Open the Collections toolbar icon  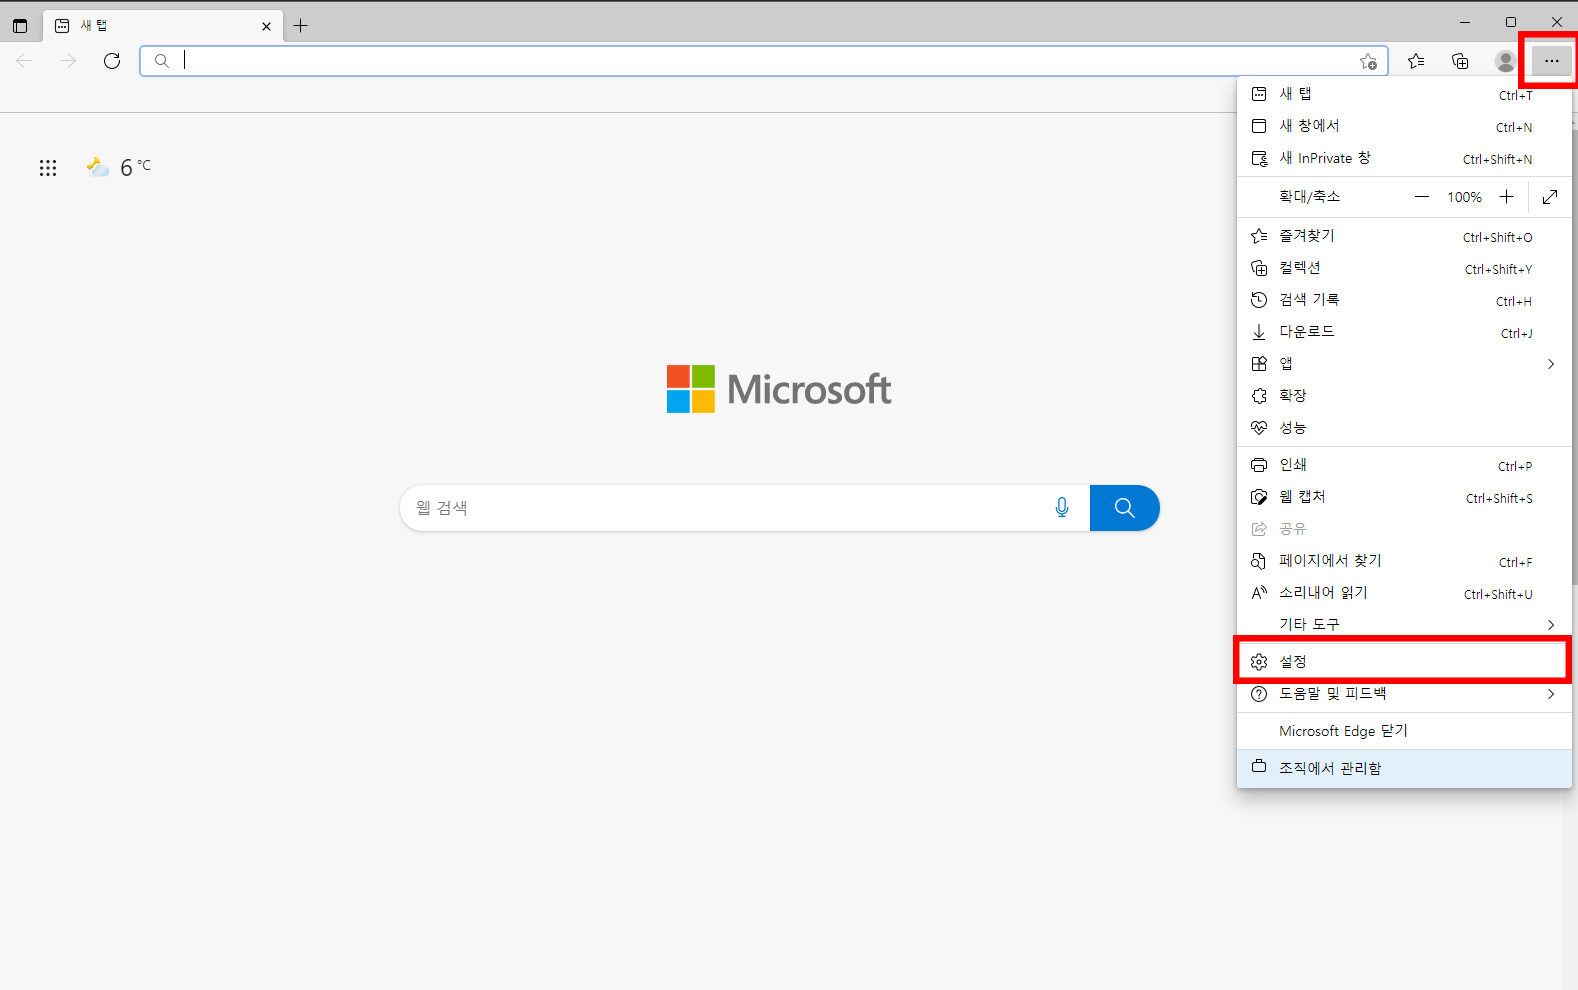pyautogui.click(x=1460, y=61)
